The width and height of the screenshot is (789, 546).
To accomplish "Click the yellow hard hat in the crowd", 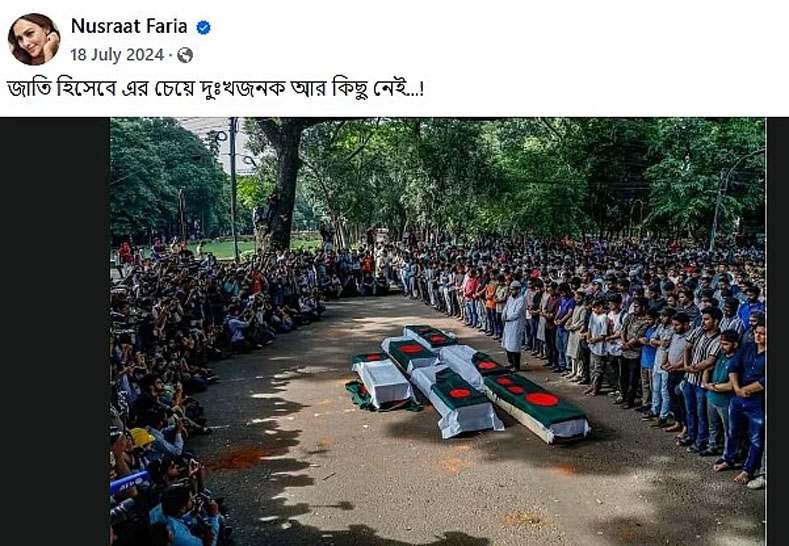I will (142, 437).
